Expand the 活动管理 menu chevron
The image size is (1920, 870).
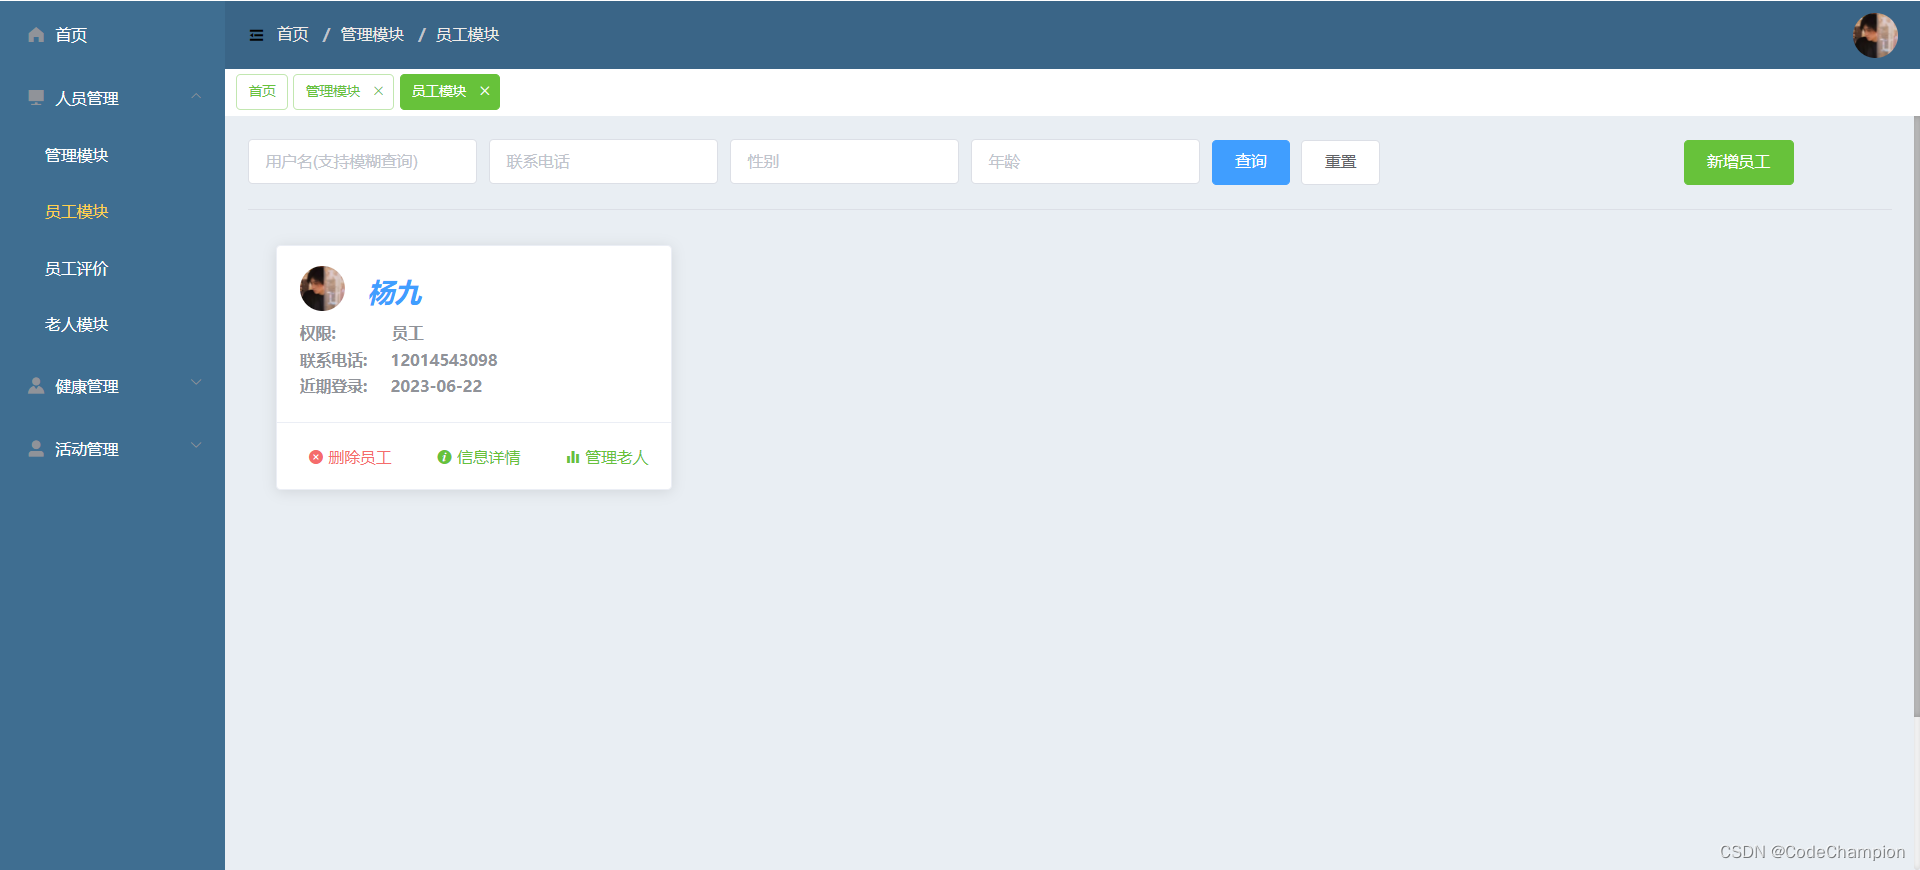click(196, 445)
